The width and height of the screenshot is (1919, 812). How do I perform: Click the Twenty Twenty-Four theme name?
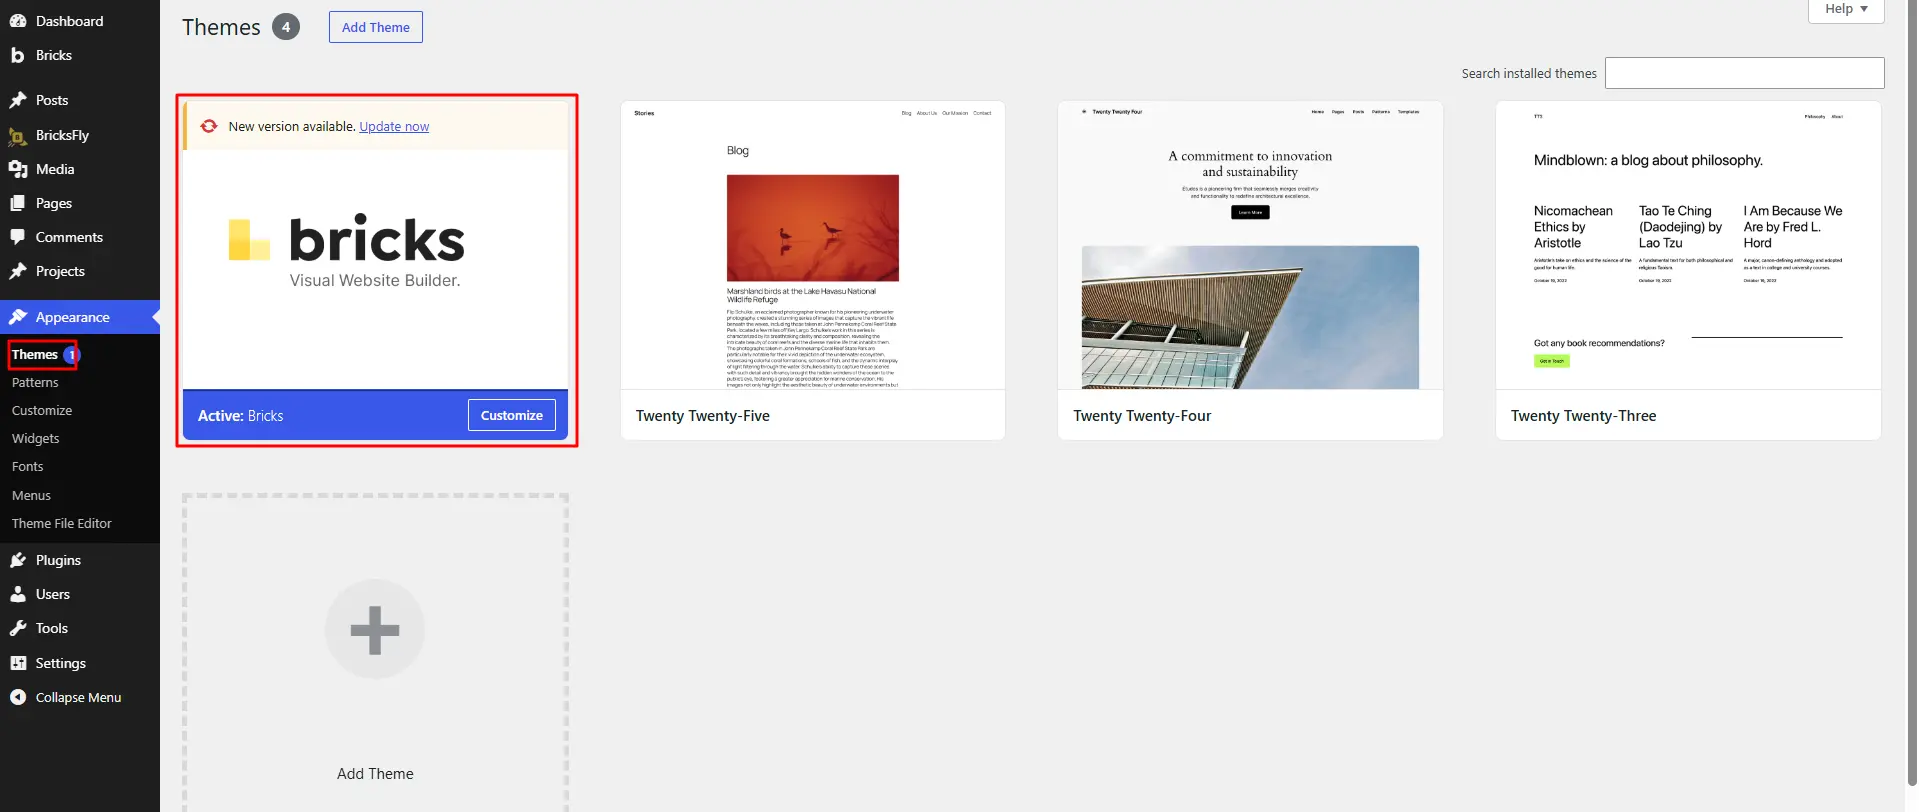(1142, 416)
